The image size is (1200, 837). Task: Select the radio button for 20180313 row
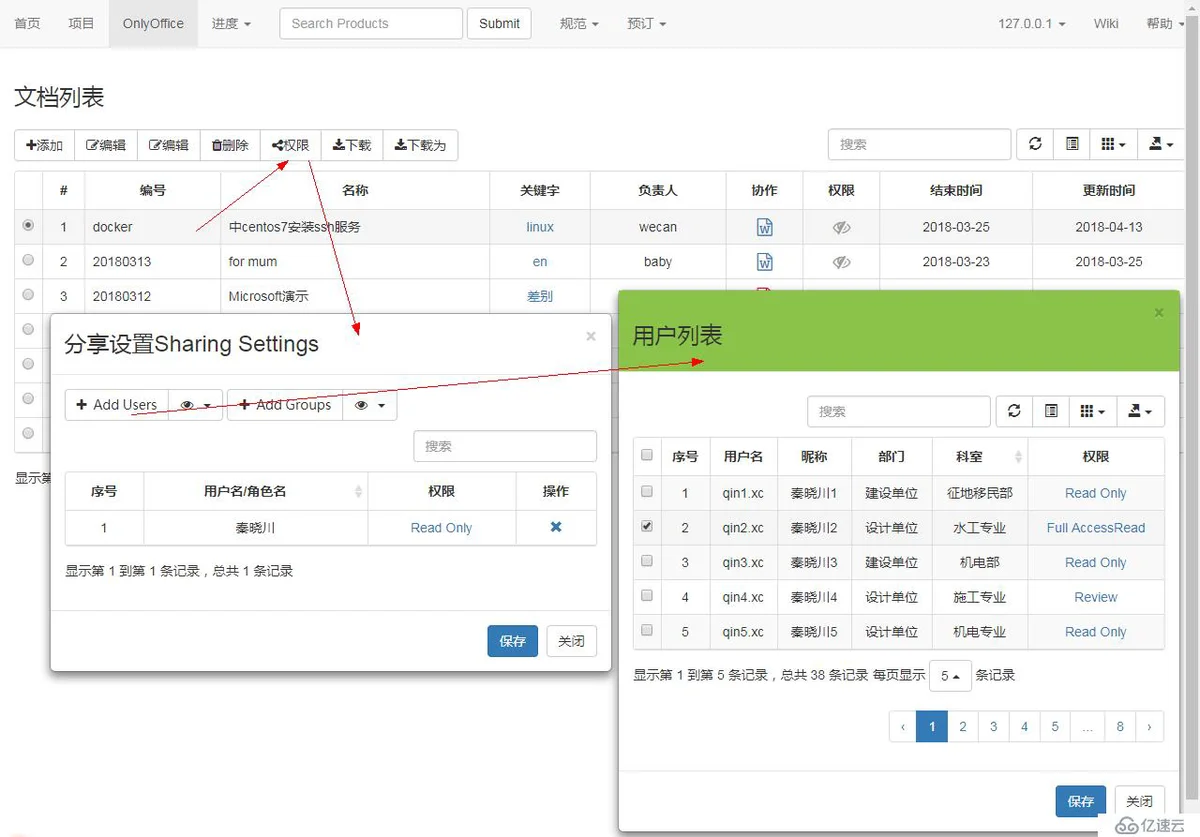(x=28, y=260)
